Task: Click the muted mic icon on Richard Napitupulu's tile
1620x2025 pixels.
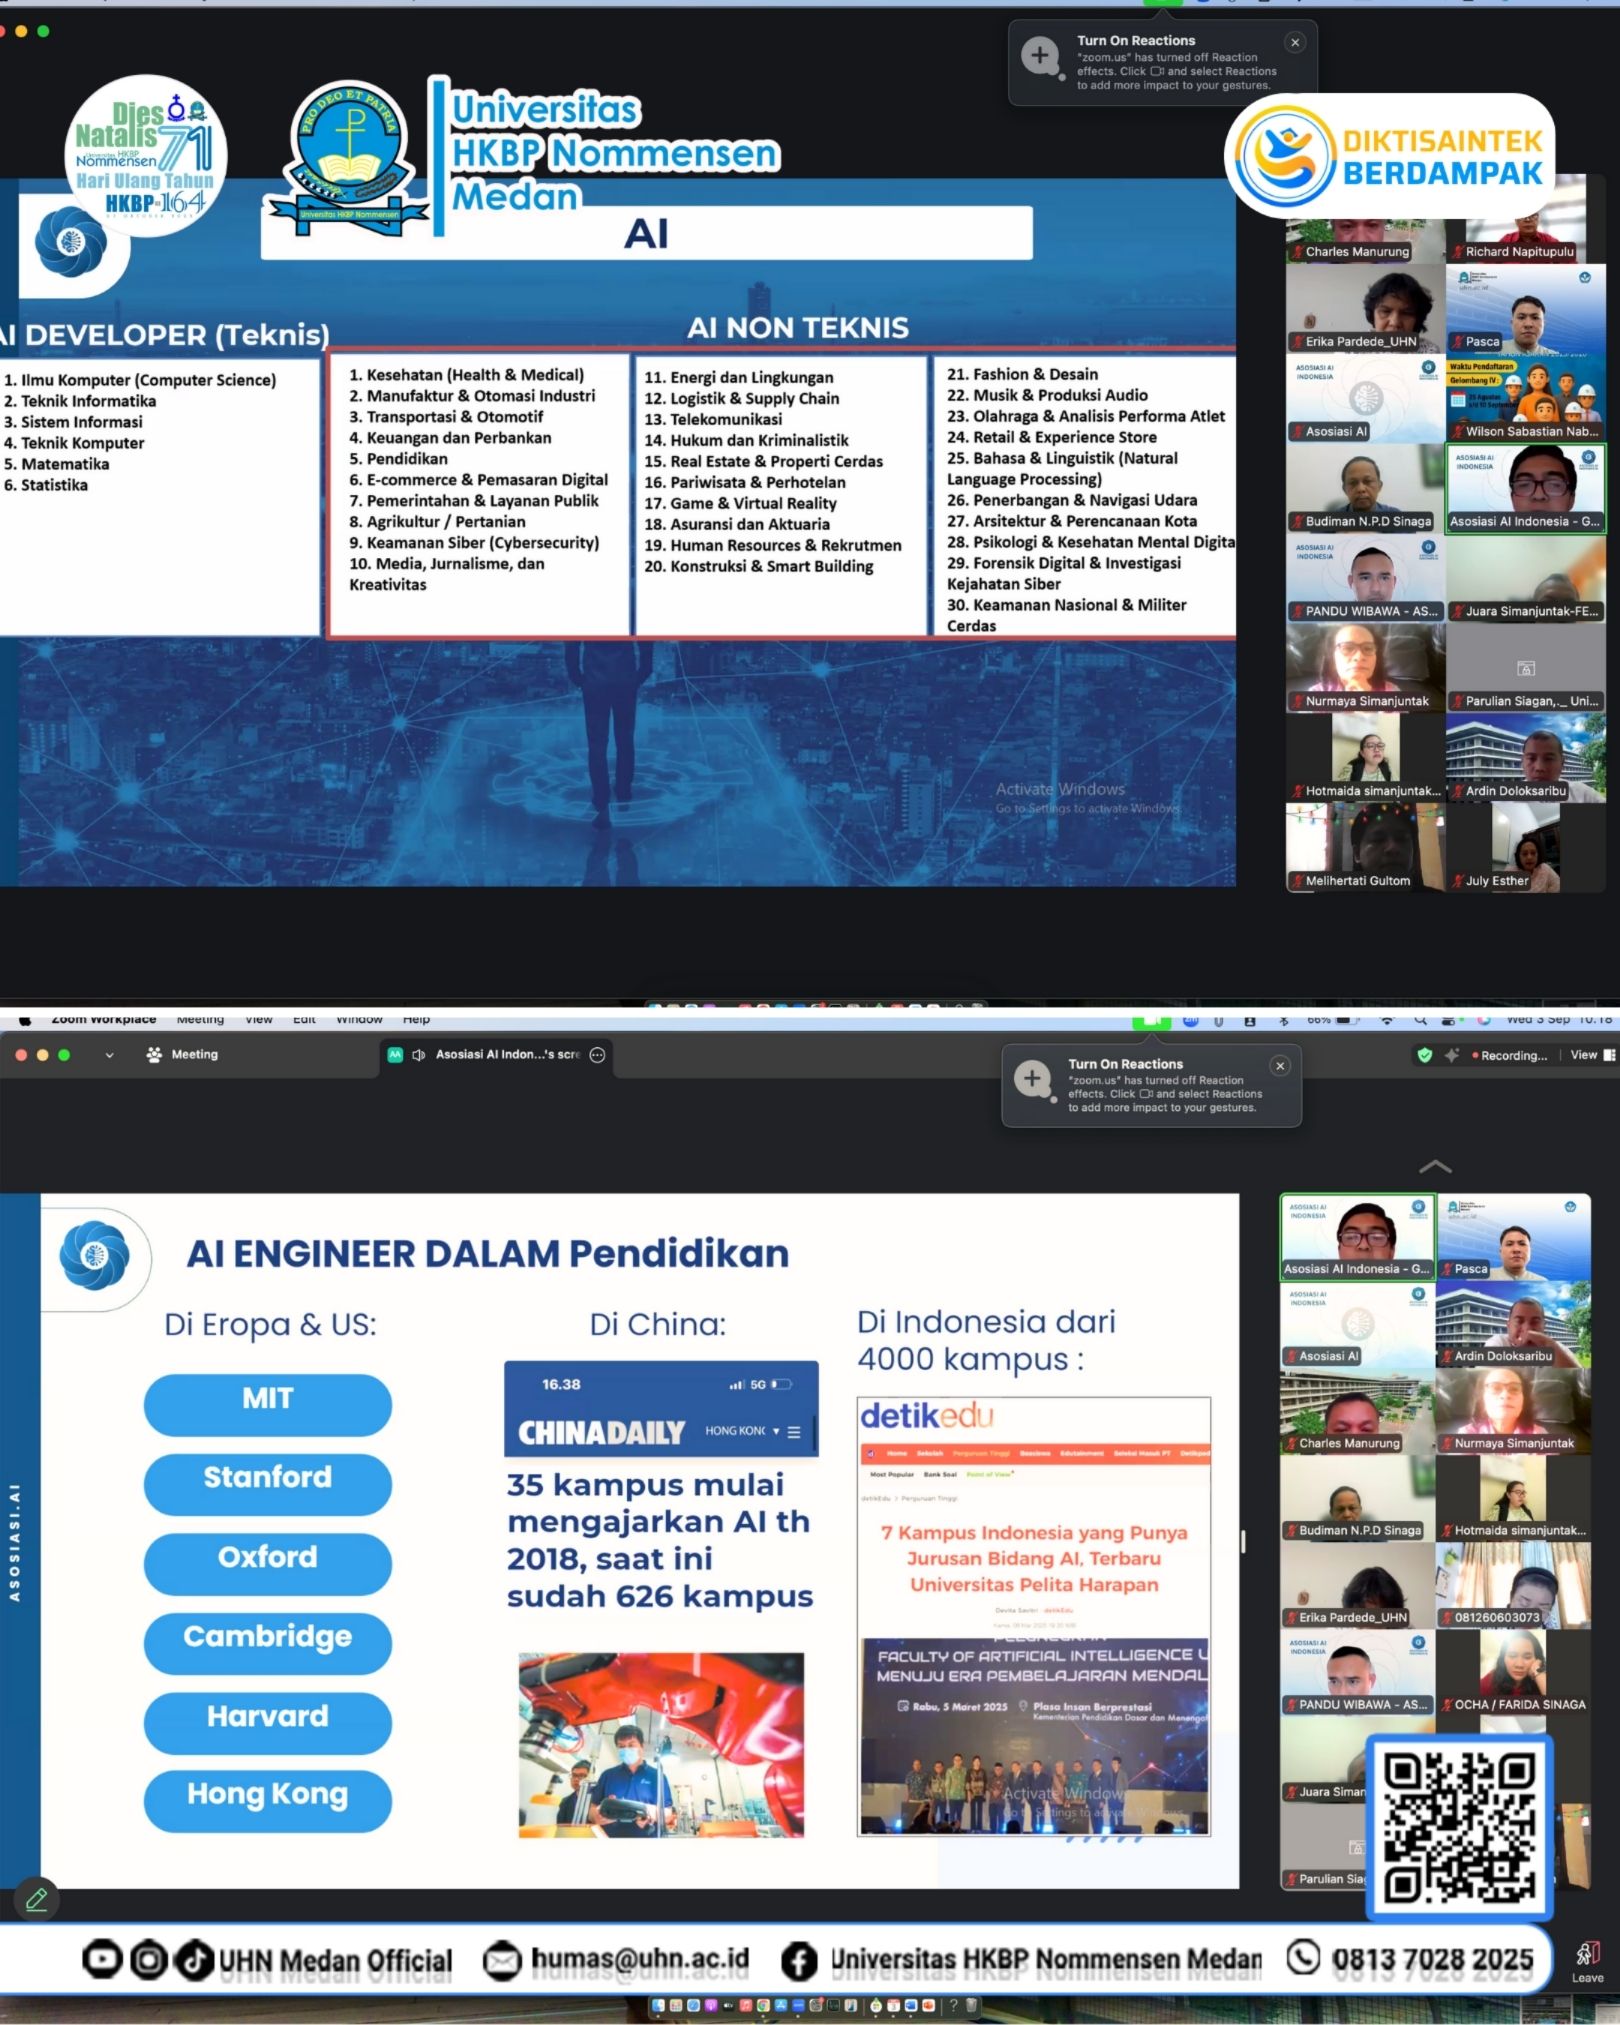Action: pos(1458,252)
